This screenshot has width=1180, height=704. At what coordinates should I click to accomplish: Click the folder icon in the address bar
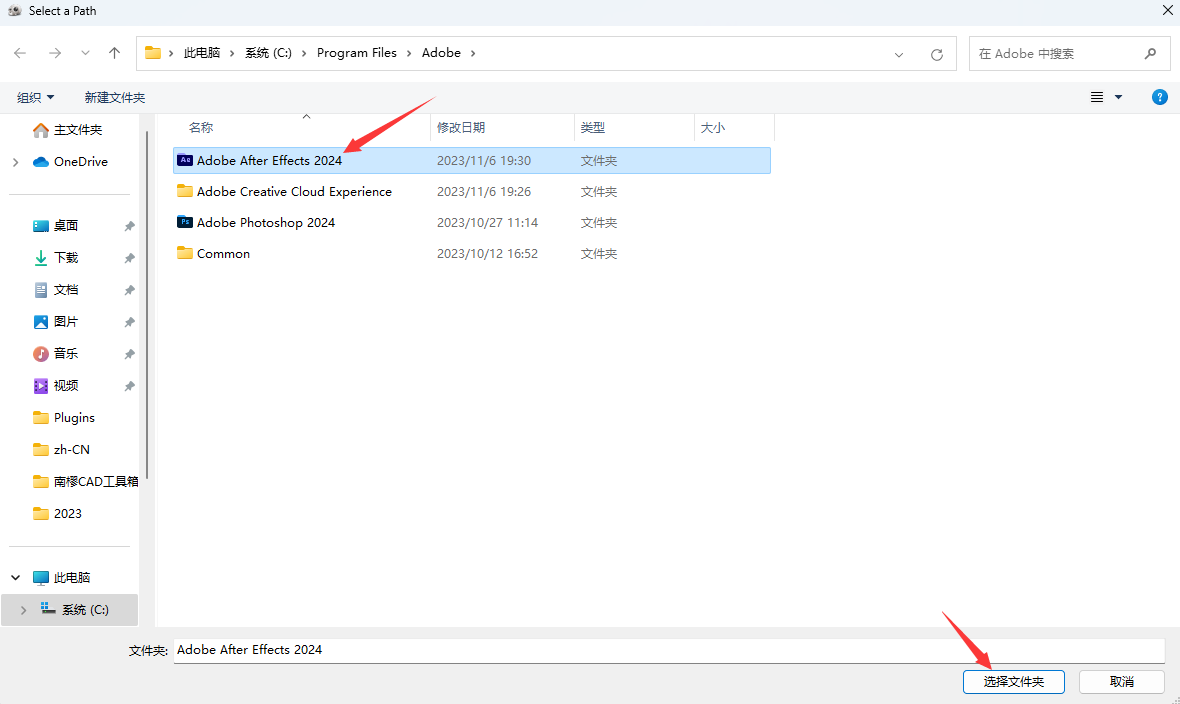(x=153, y=53)
